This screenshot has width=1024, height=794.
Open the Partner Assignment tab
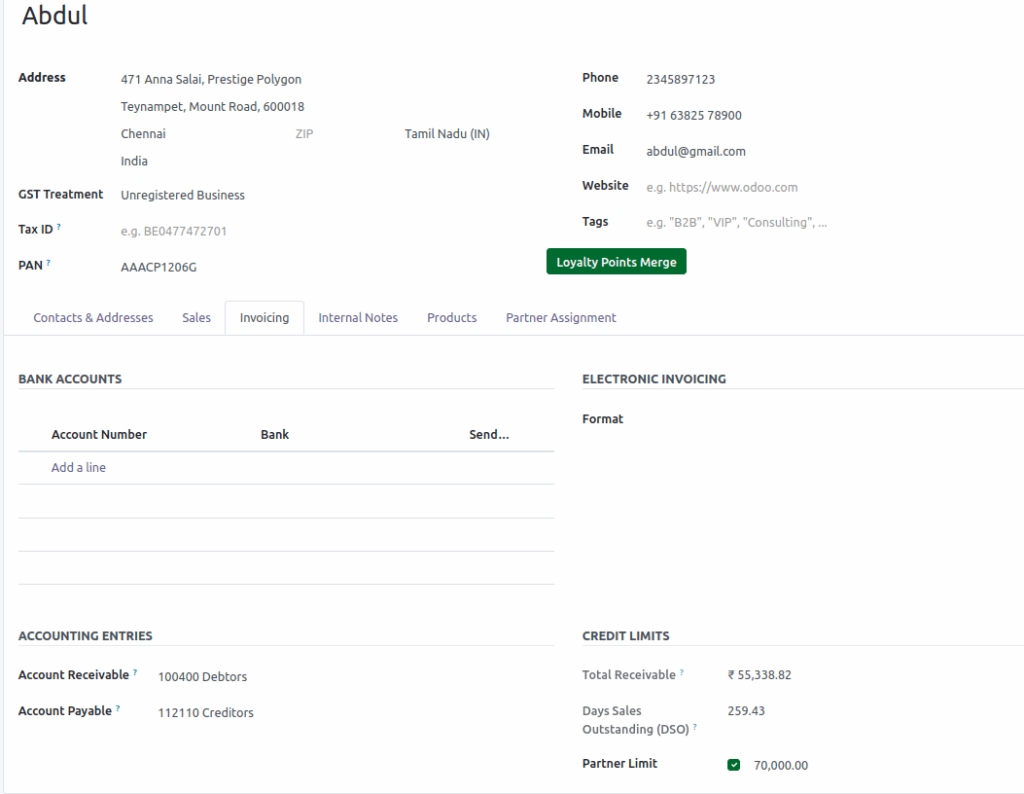(x=561, y=317)
